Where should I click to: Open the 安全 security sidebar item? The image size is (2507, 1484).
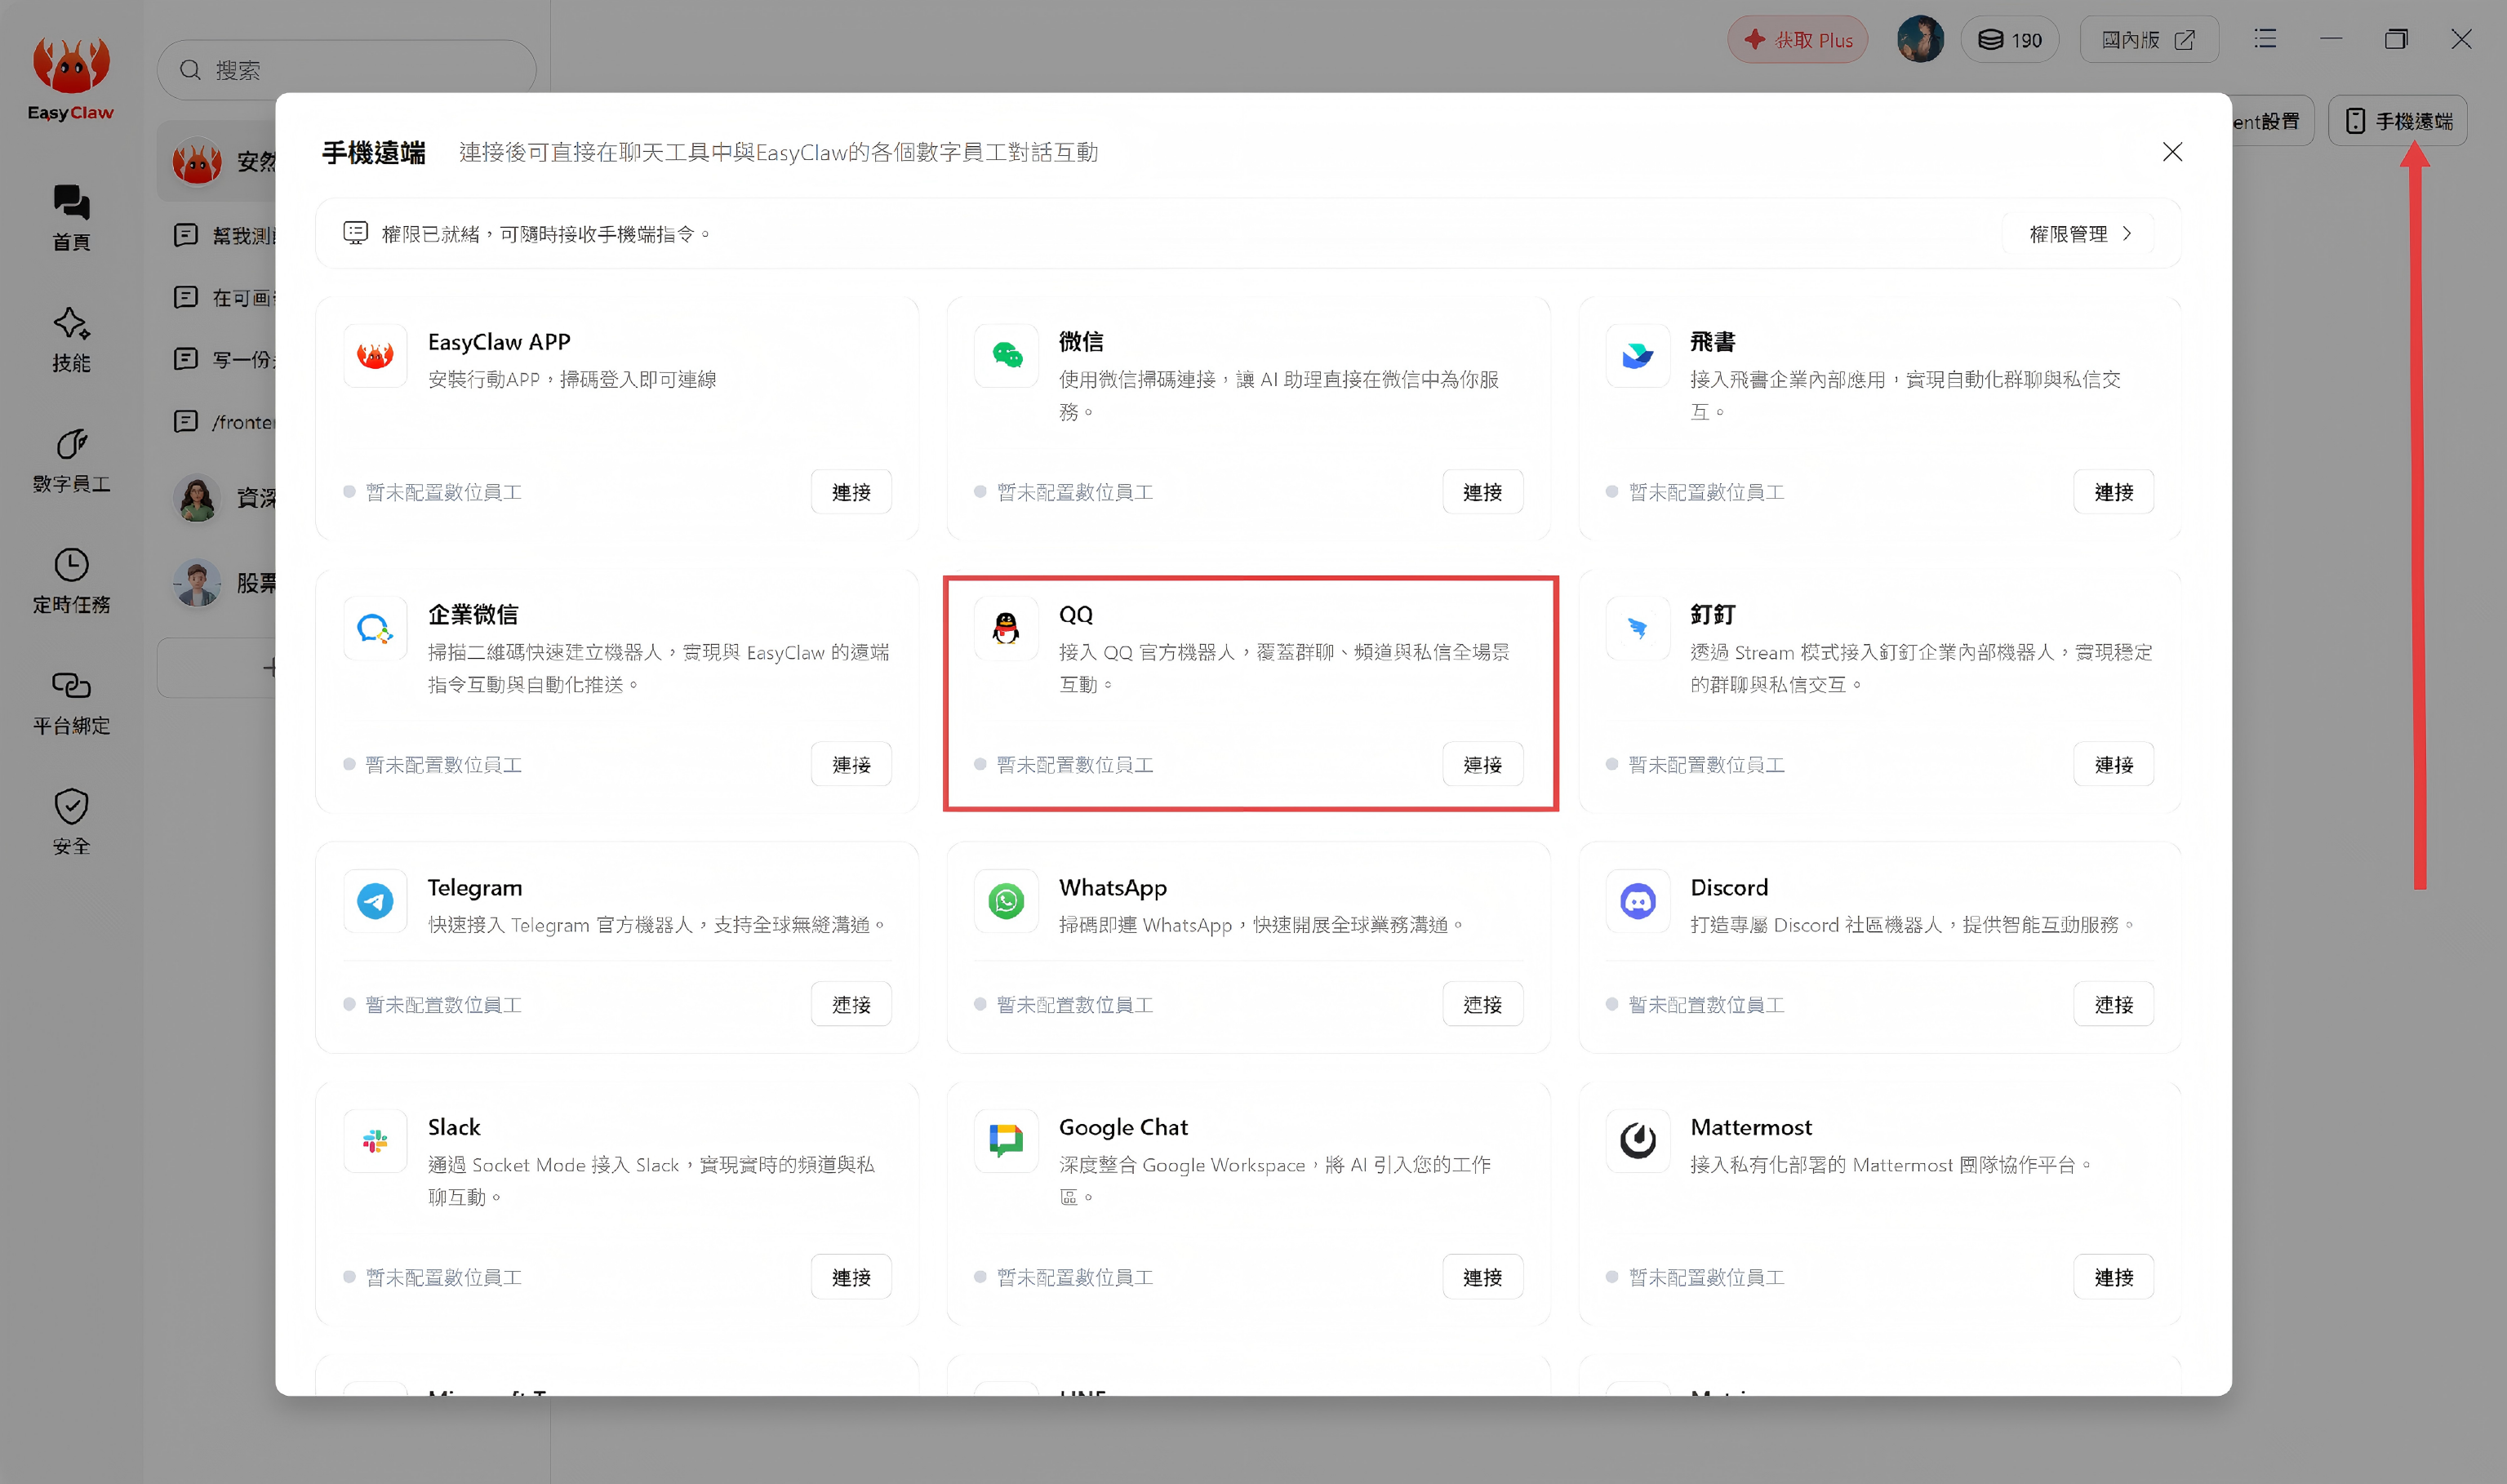[x=71, y=822]
